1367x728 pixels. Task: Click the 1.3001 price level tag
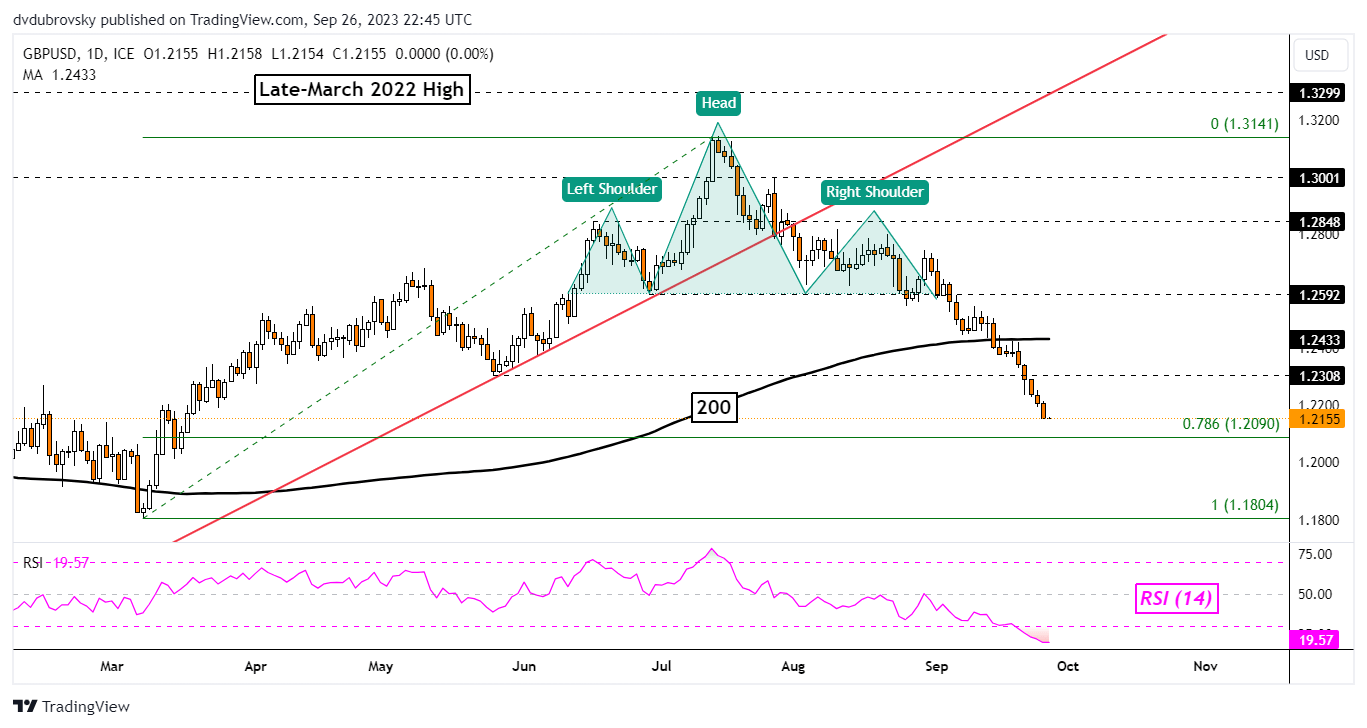pyautogui.click(x=1317, y=177)
